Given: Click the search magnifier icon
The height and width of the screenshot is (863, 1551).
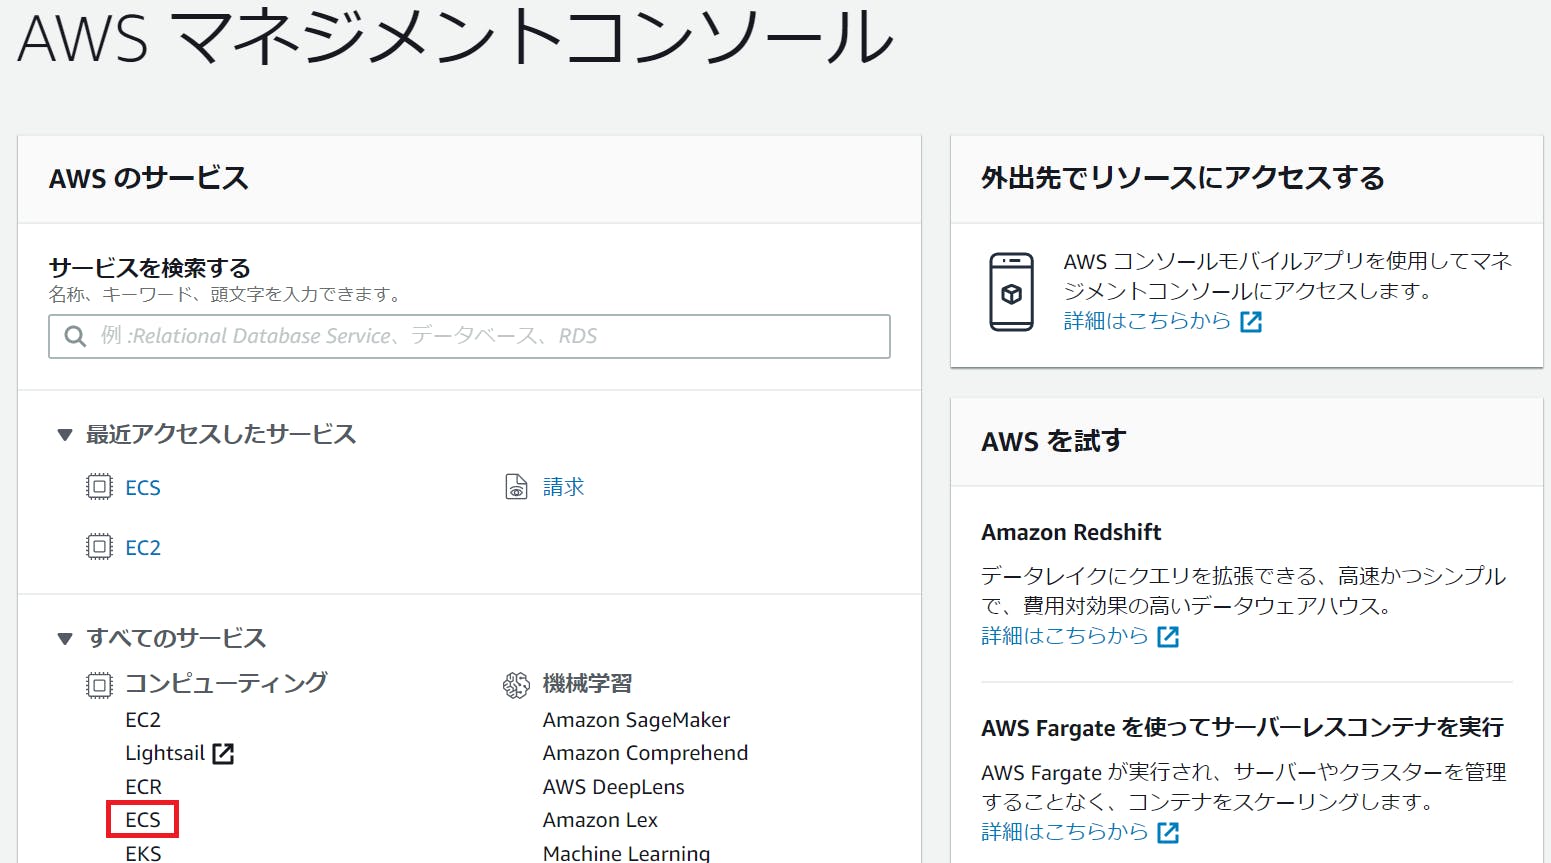Looking at the screenshot, I should pos(75,336).
